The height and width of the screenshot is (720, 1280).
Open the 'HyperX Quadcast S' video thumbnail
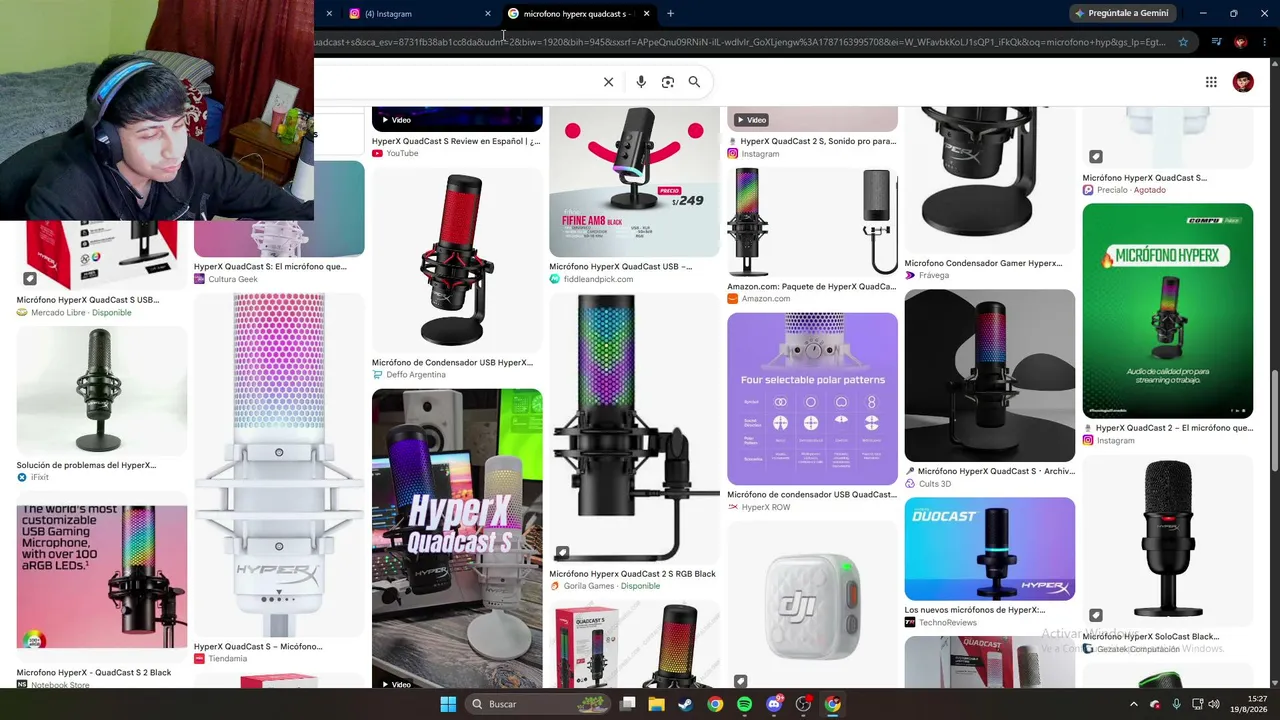457,539
